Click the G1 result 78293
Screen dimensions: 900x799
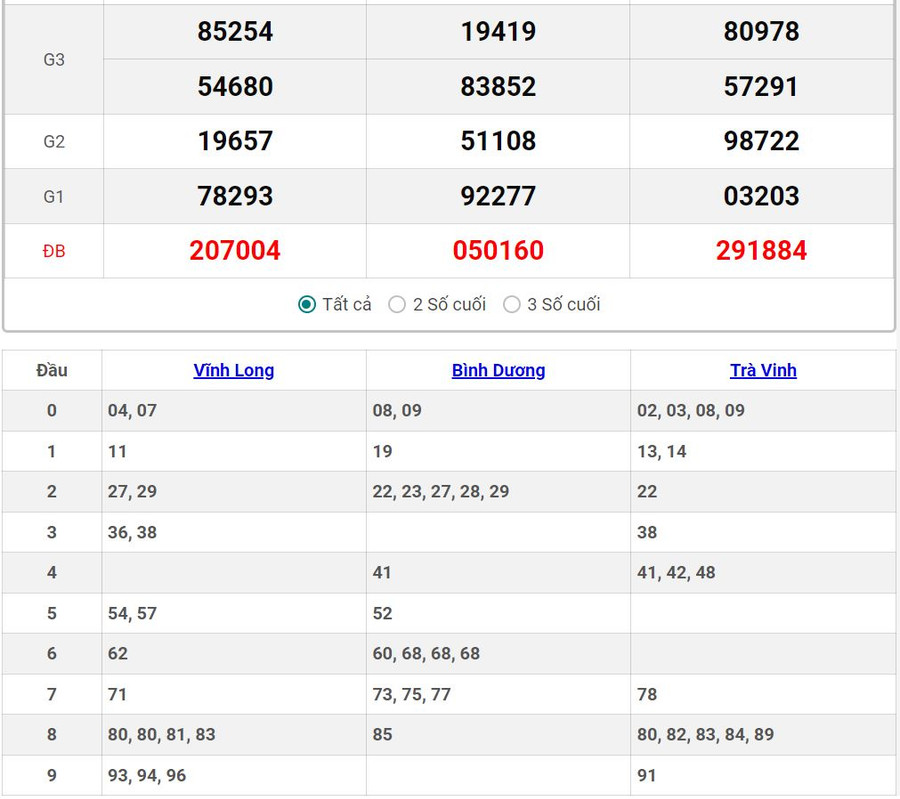(235, 196)
